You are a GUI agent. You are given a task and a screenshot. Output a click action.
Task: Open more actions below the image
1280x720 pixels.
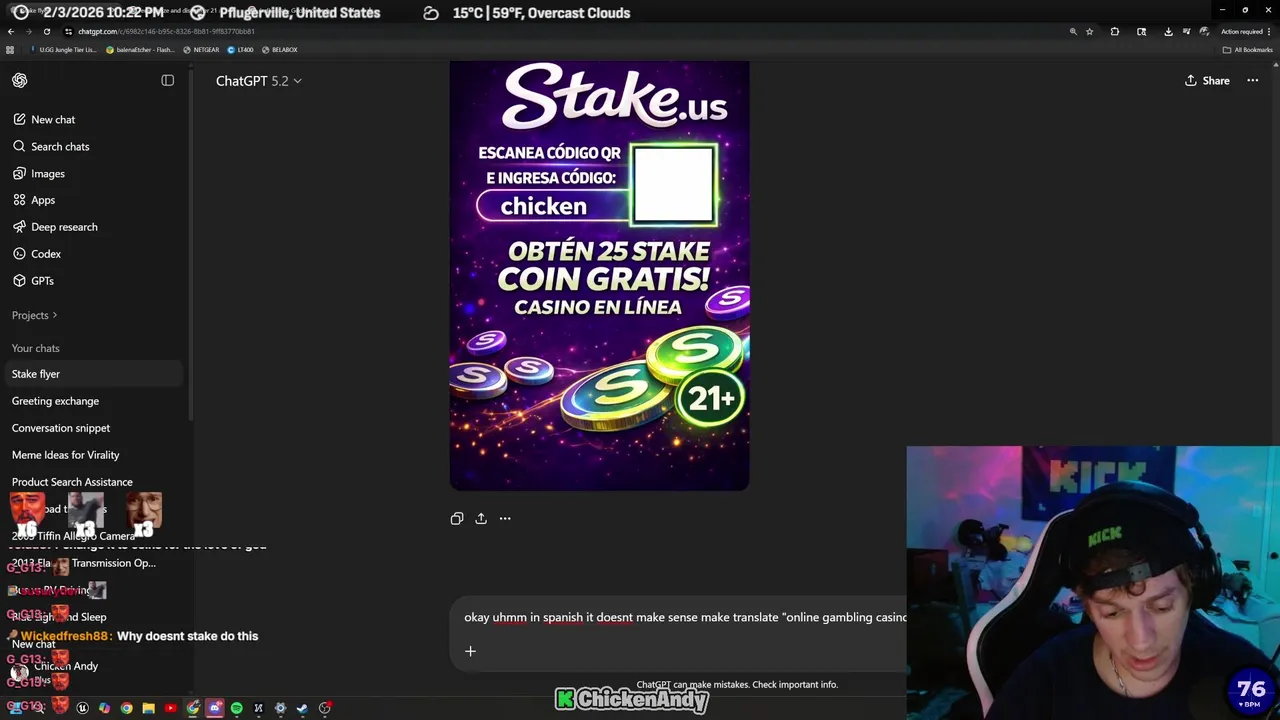pos(505,518)
